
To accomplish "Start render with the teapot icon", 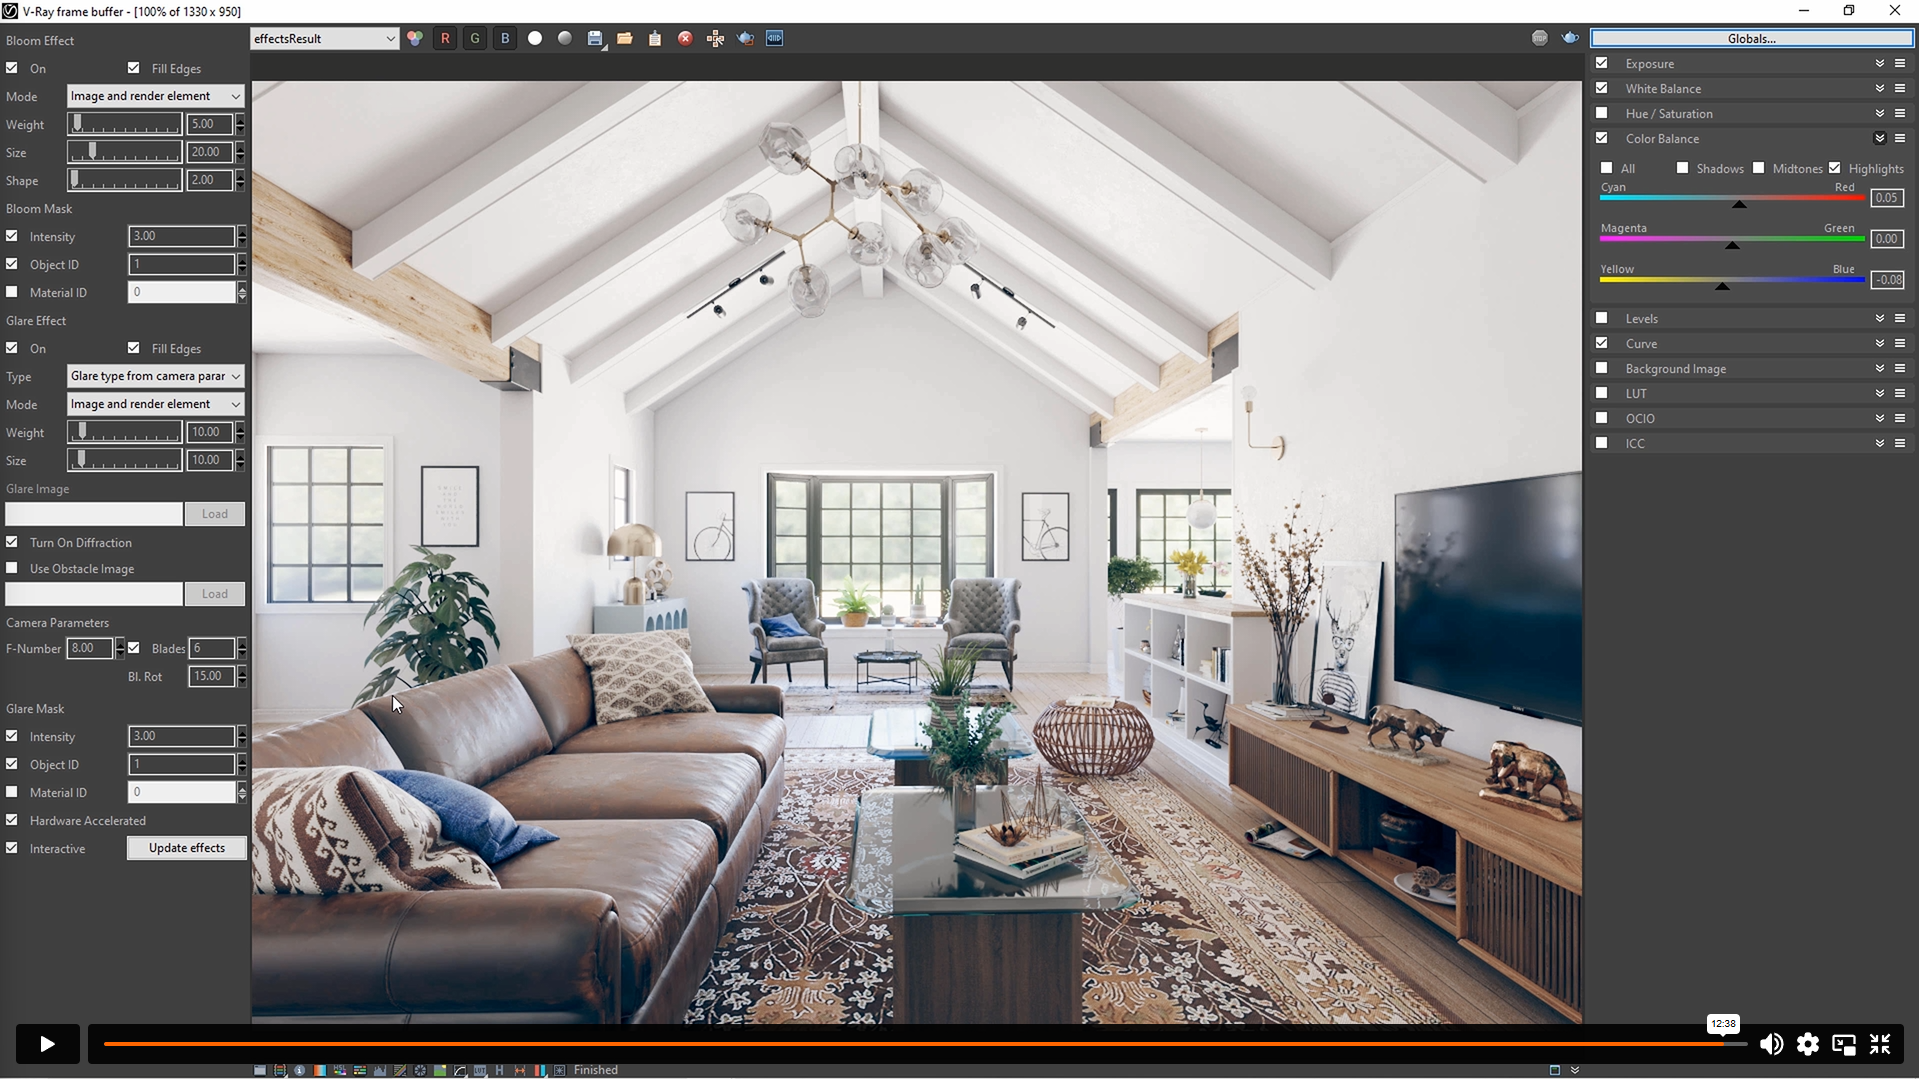I will pyautogui.click(x=745, y=38).
